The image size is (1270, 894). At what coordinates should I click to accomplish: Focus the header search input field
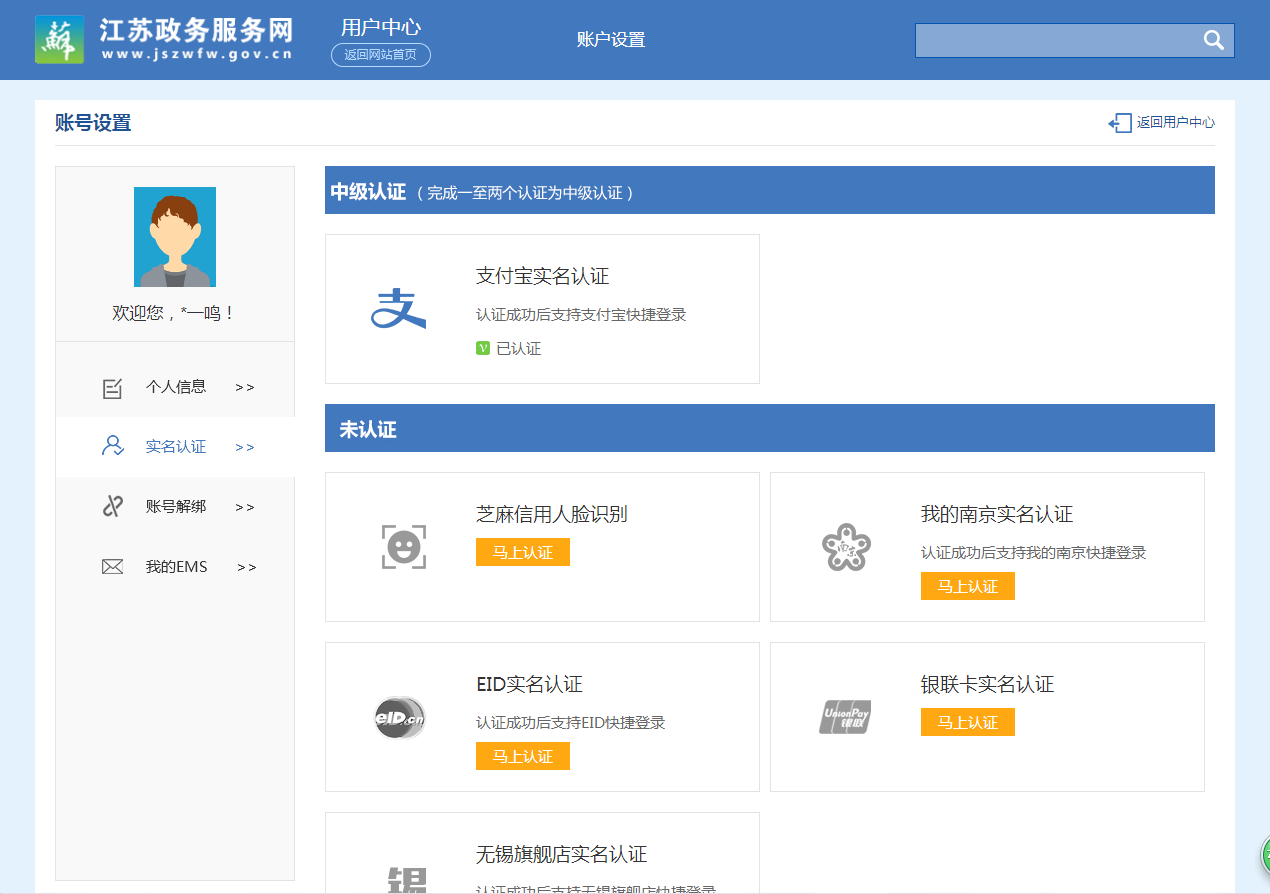click(1055, 40)
